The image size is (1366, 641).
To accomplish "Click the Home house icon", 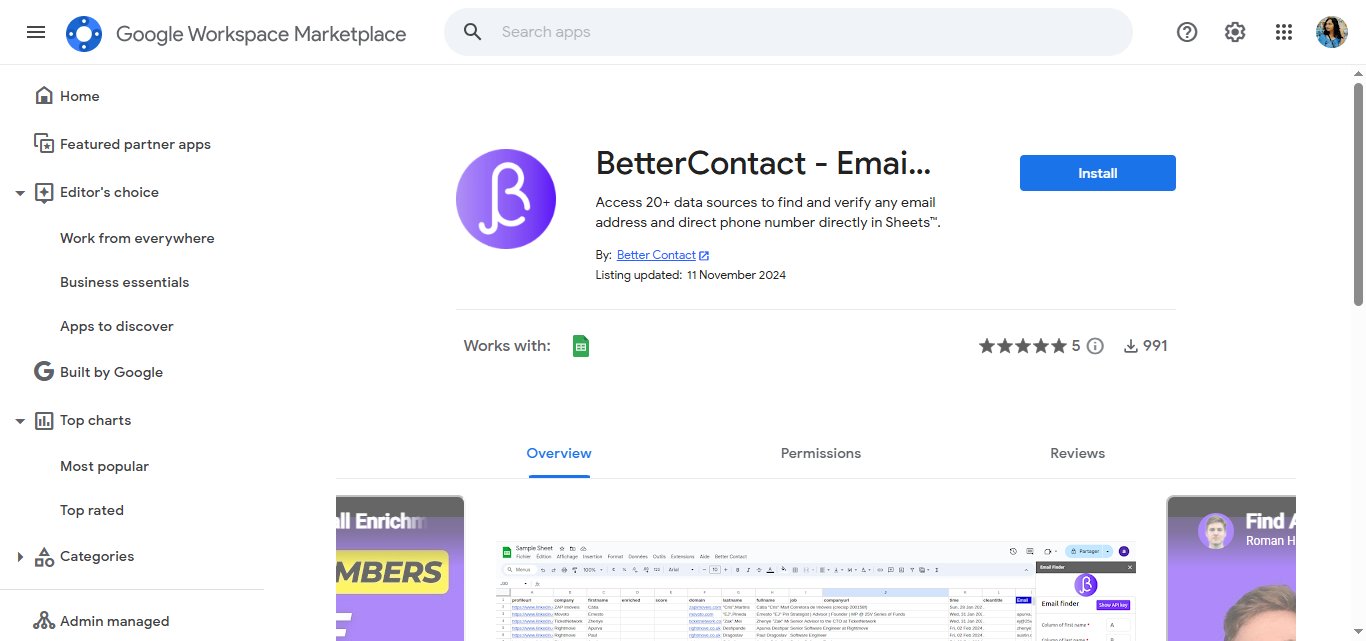I will pyautogui.click(x=44, y=96).
